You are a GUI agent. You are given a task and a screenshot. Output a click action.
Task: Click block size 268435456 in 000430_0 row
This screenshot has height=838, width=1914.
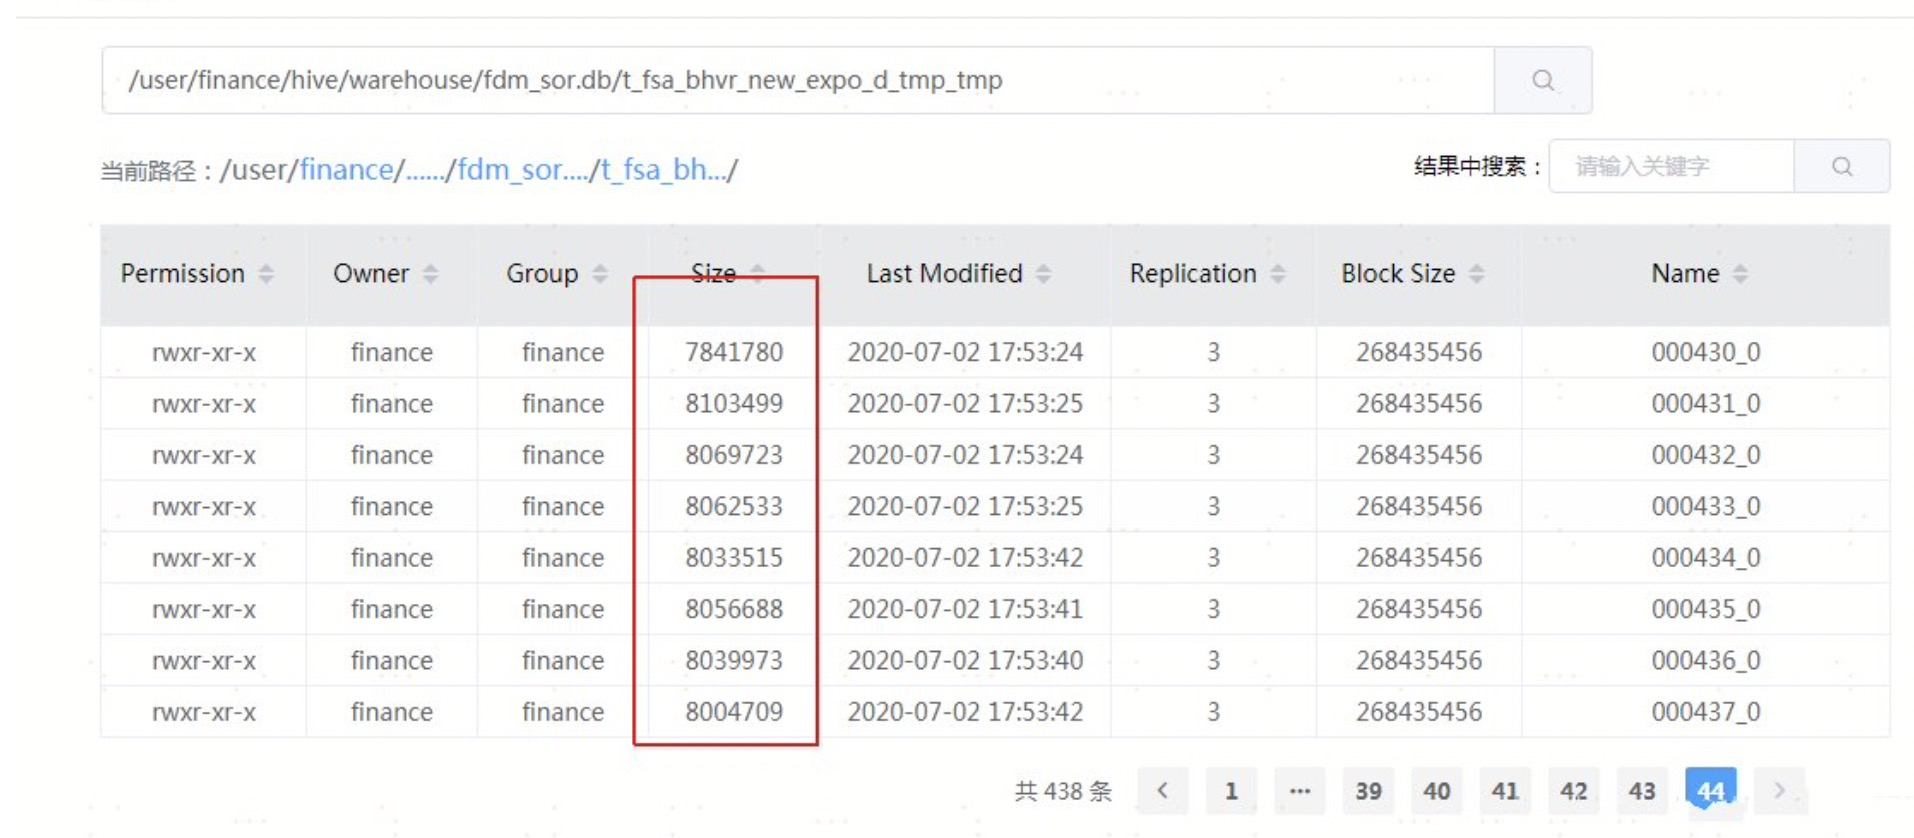click(x=1419, y=352)
